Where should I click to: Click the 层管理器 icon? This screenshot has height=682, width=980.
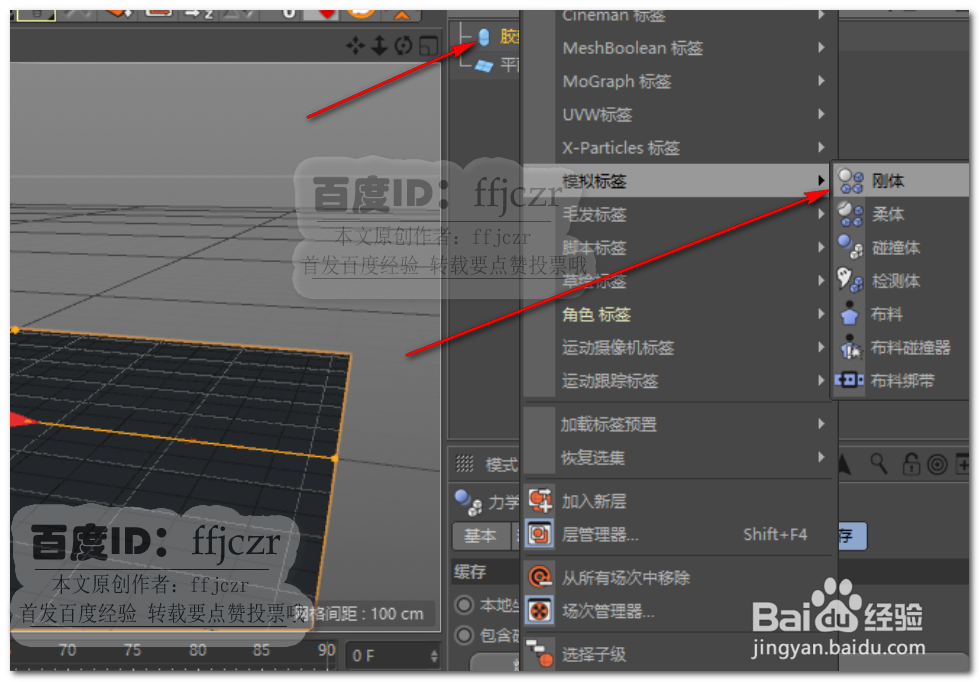[539, 534]
